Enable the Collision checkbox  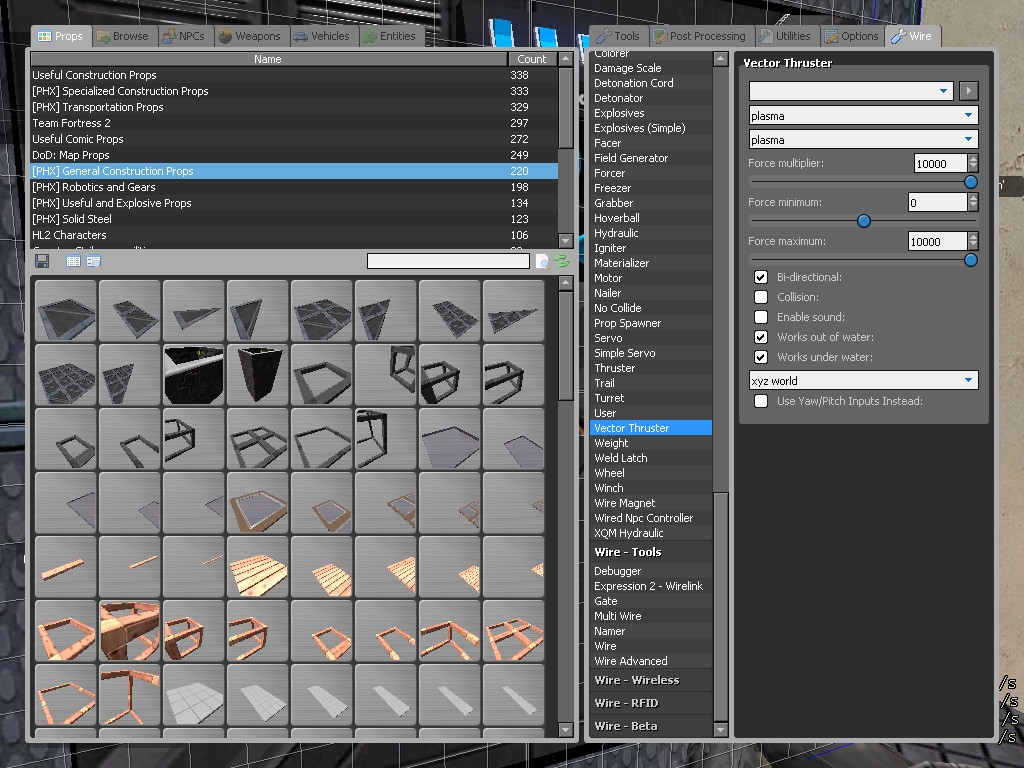[761, 297]
